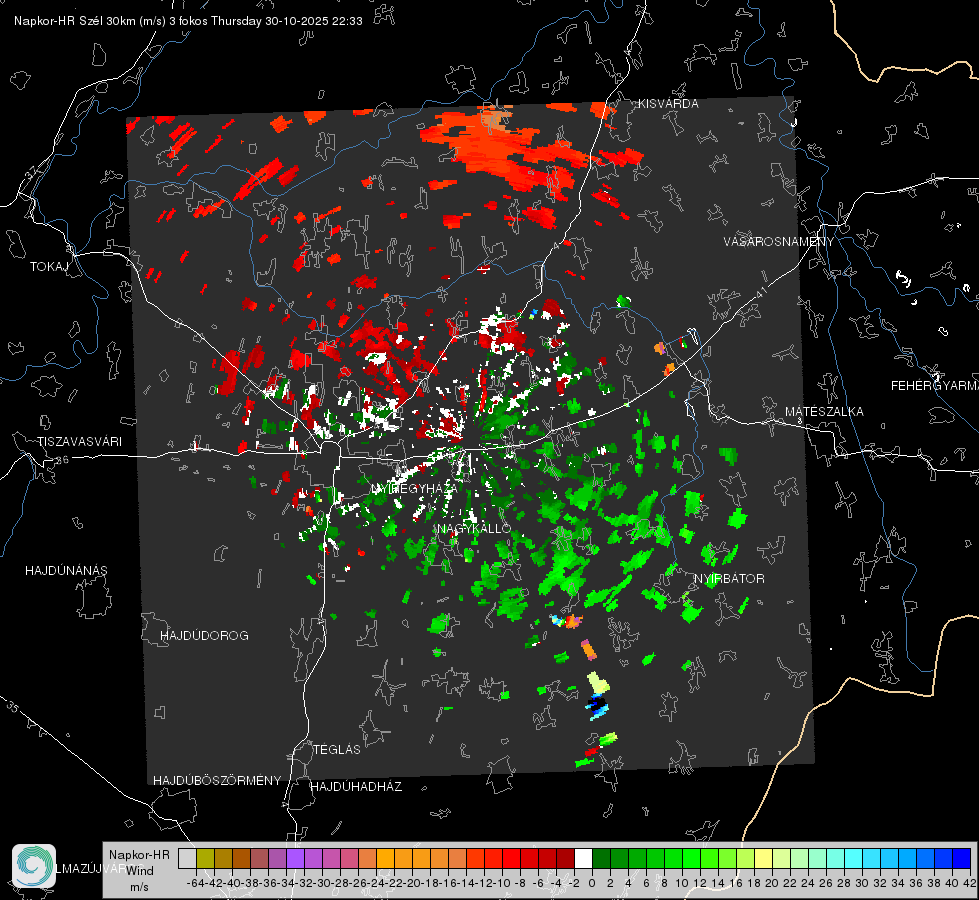Click the TISZAVASVÁRI label
The height and width of the screenshot is (900, 979).
click(x=79, y=442)
